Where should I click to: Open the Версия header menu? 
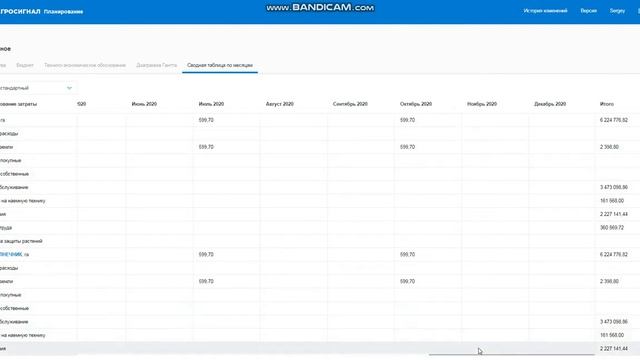[x=589, y=11]
